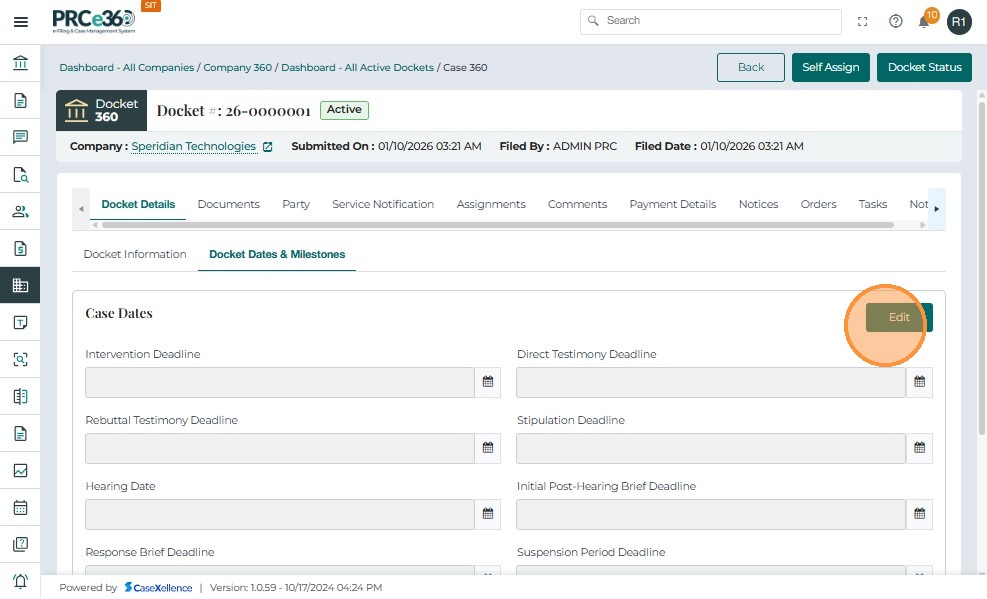The width and height of the screenshot is (987, 599).
Task: Toggle fullscreen mode icon
Action: 863,22
